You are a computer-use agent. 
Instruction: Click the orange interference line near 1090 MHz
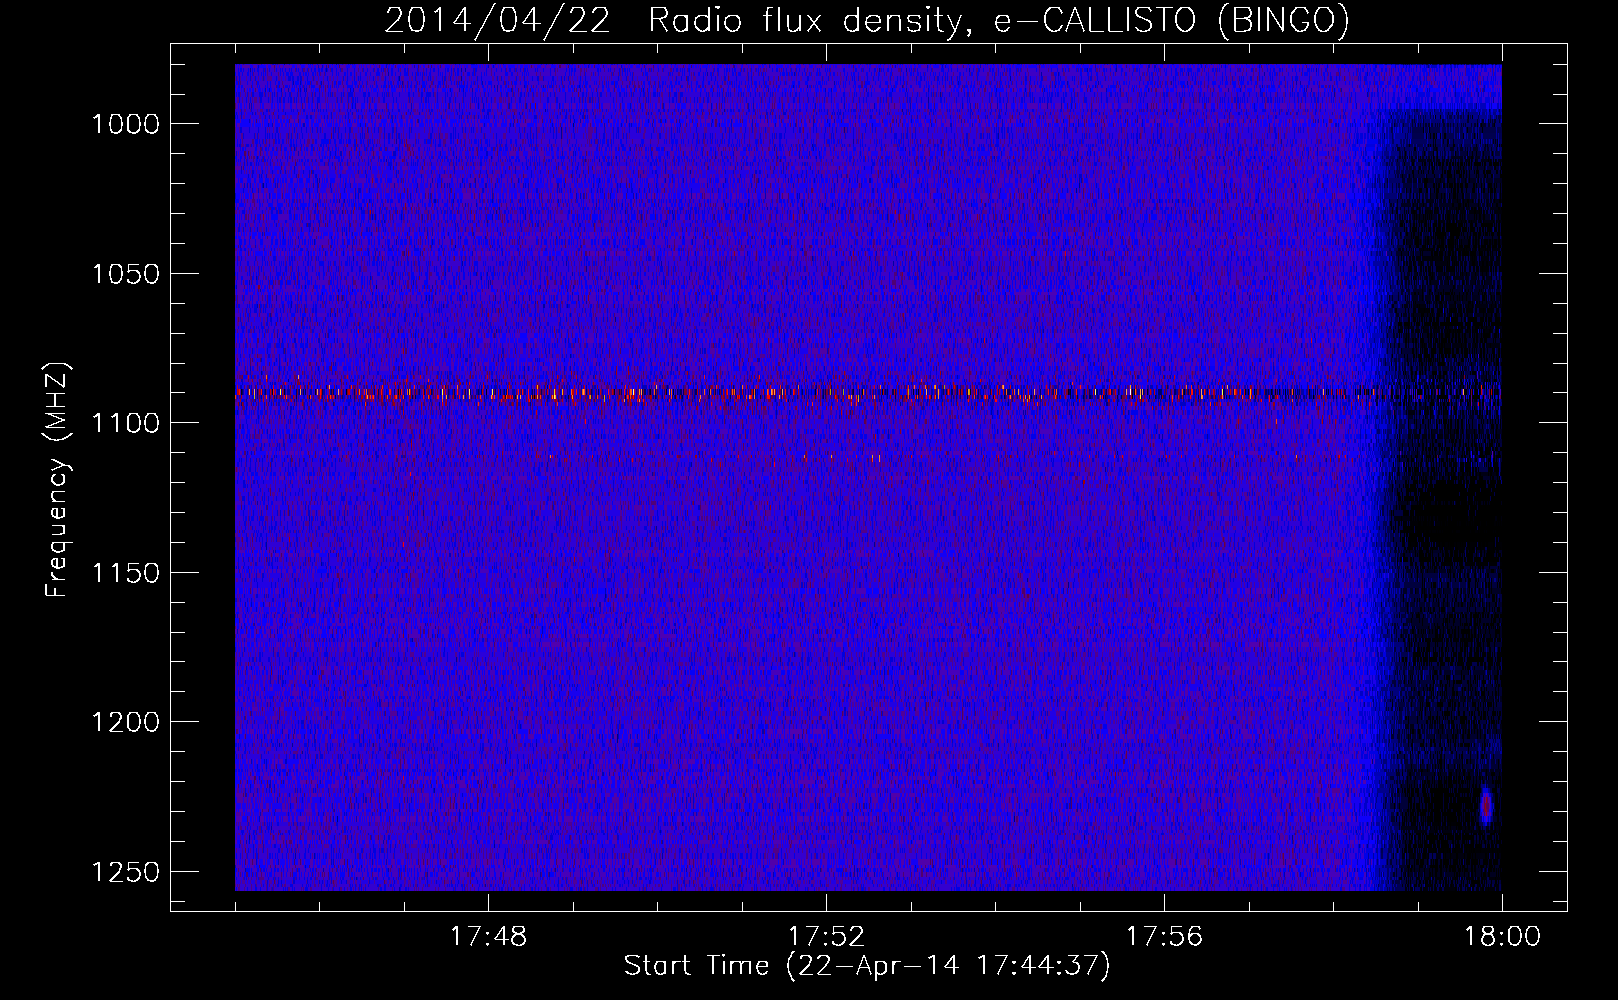click(868, 393)
